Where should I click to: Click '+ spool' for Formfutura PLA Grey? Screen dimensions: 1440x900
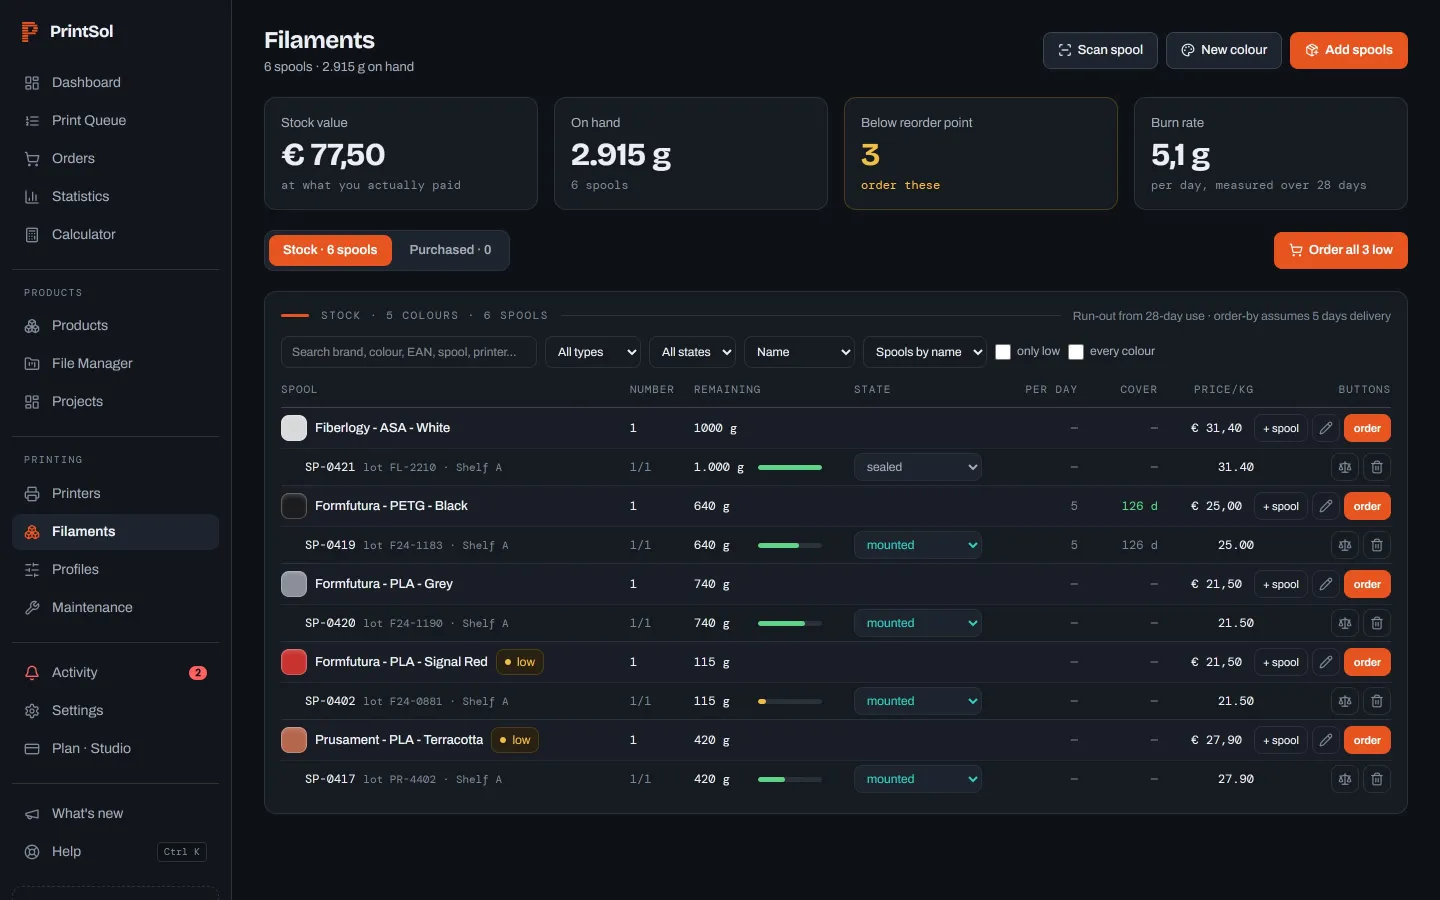point(1281,584)
